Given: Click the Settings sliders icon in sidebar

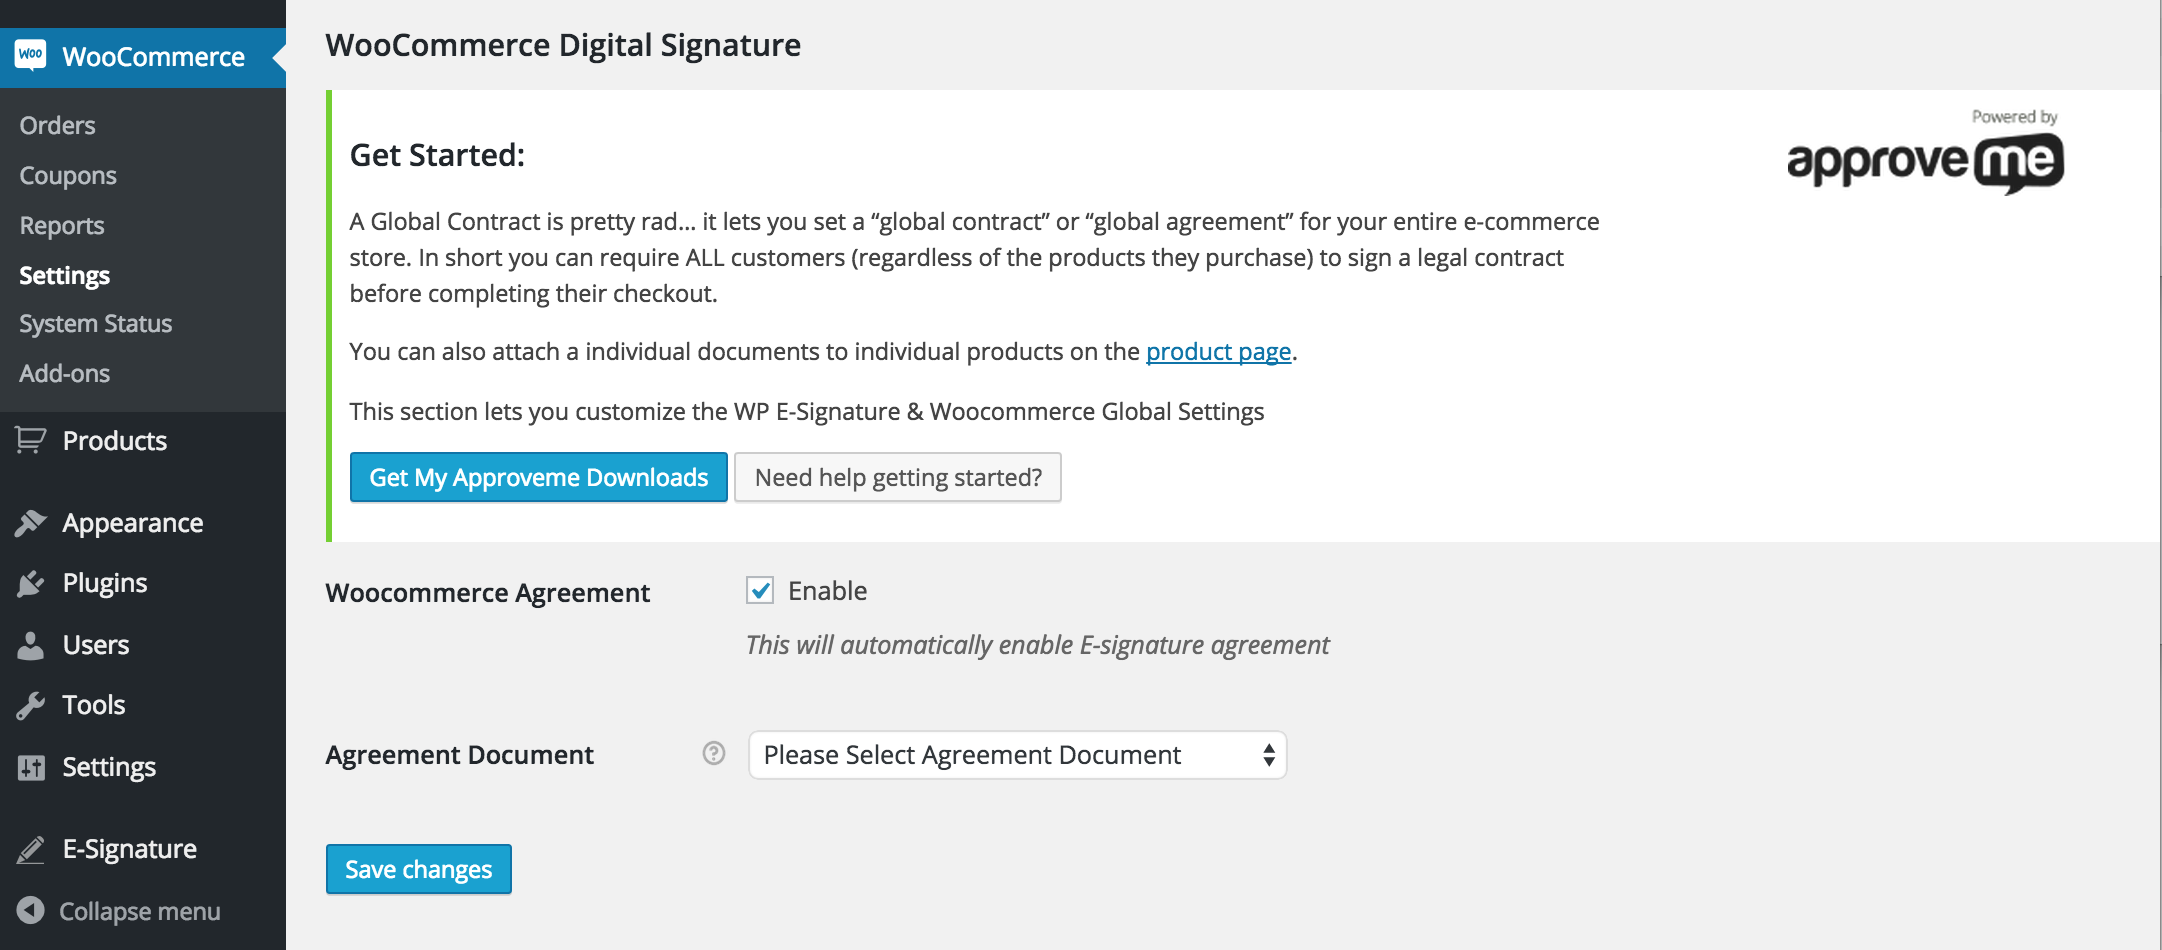Looking at the screenshot, I should 31,767.
